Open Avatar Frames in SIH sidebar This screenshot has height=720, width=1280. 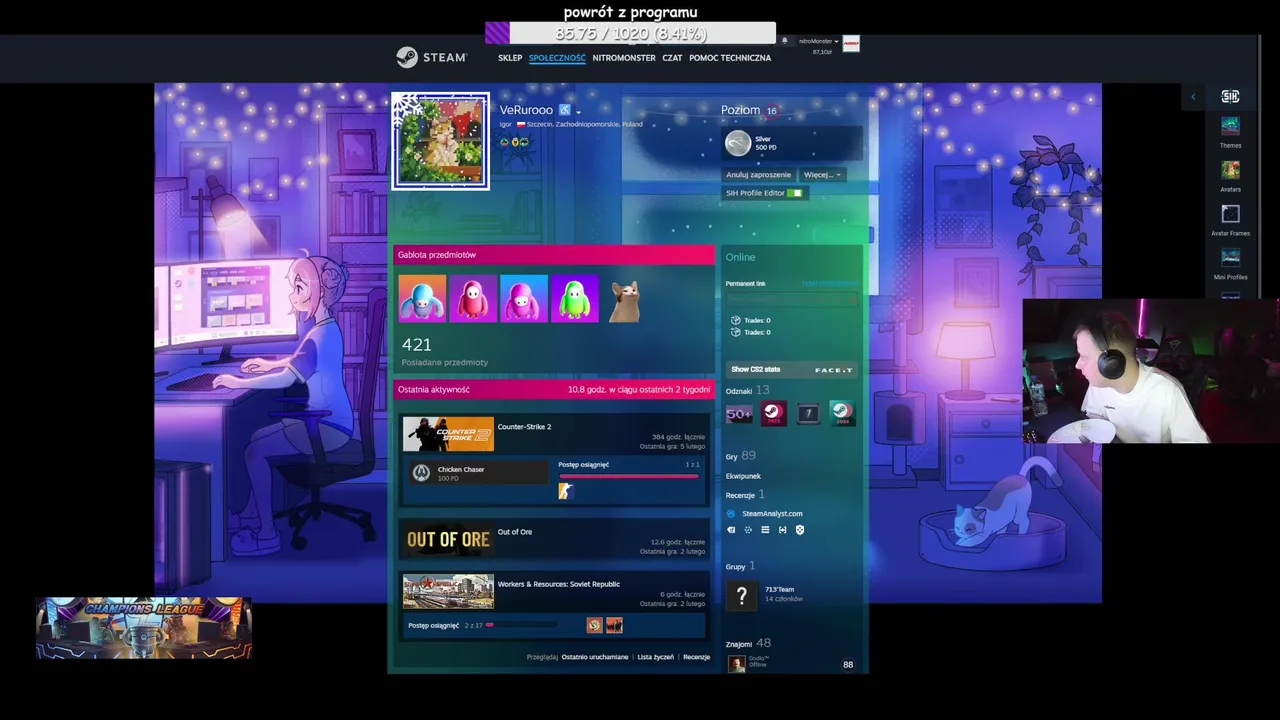pos(1230,220)
